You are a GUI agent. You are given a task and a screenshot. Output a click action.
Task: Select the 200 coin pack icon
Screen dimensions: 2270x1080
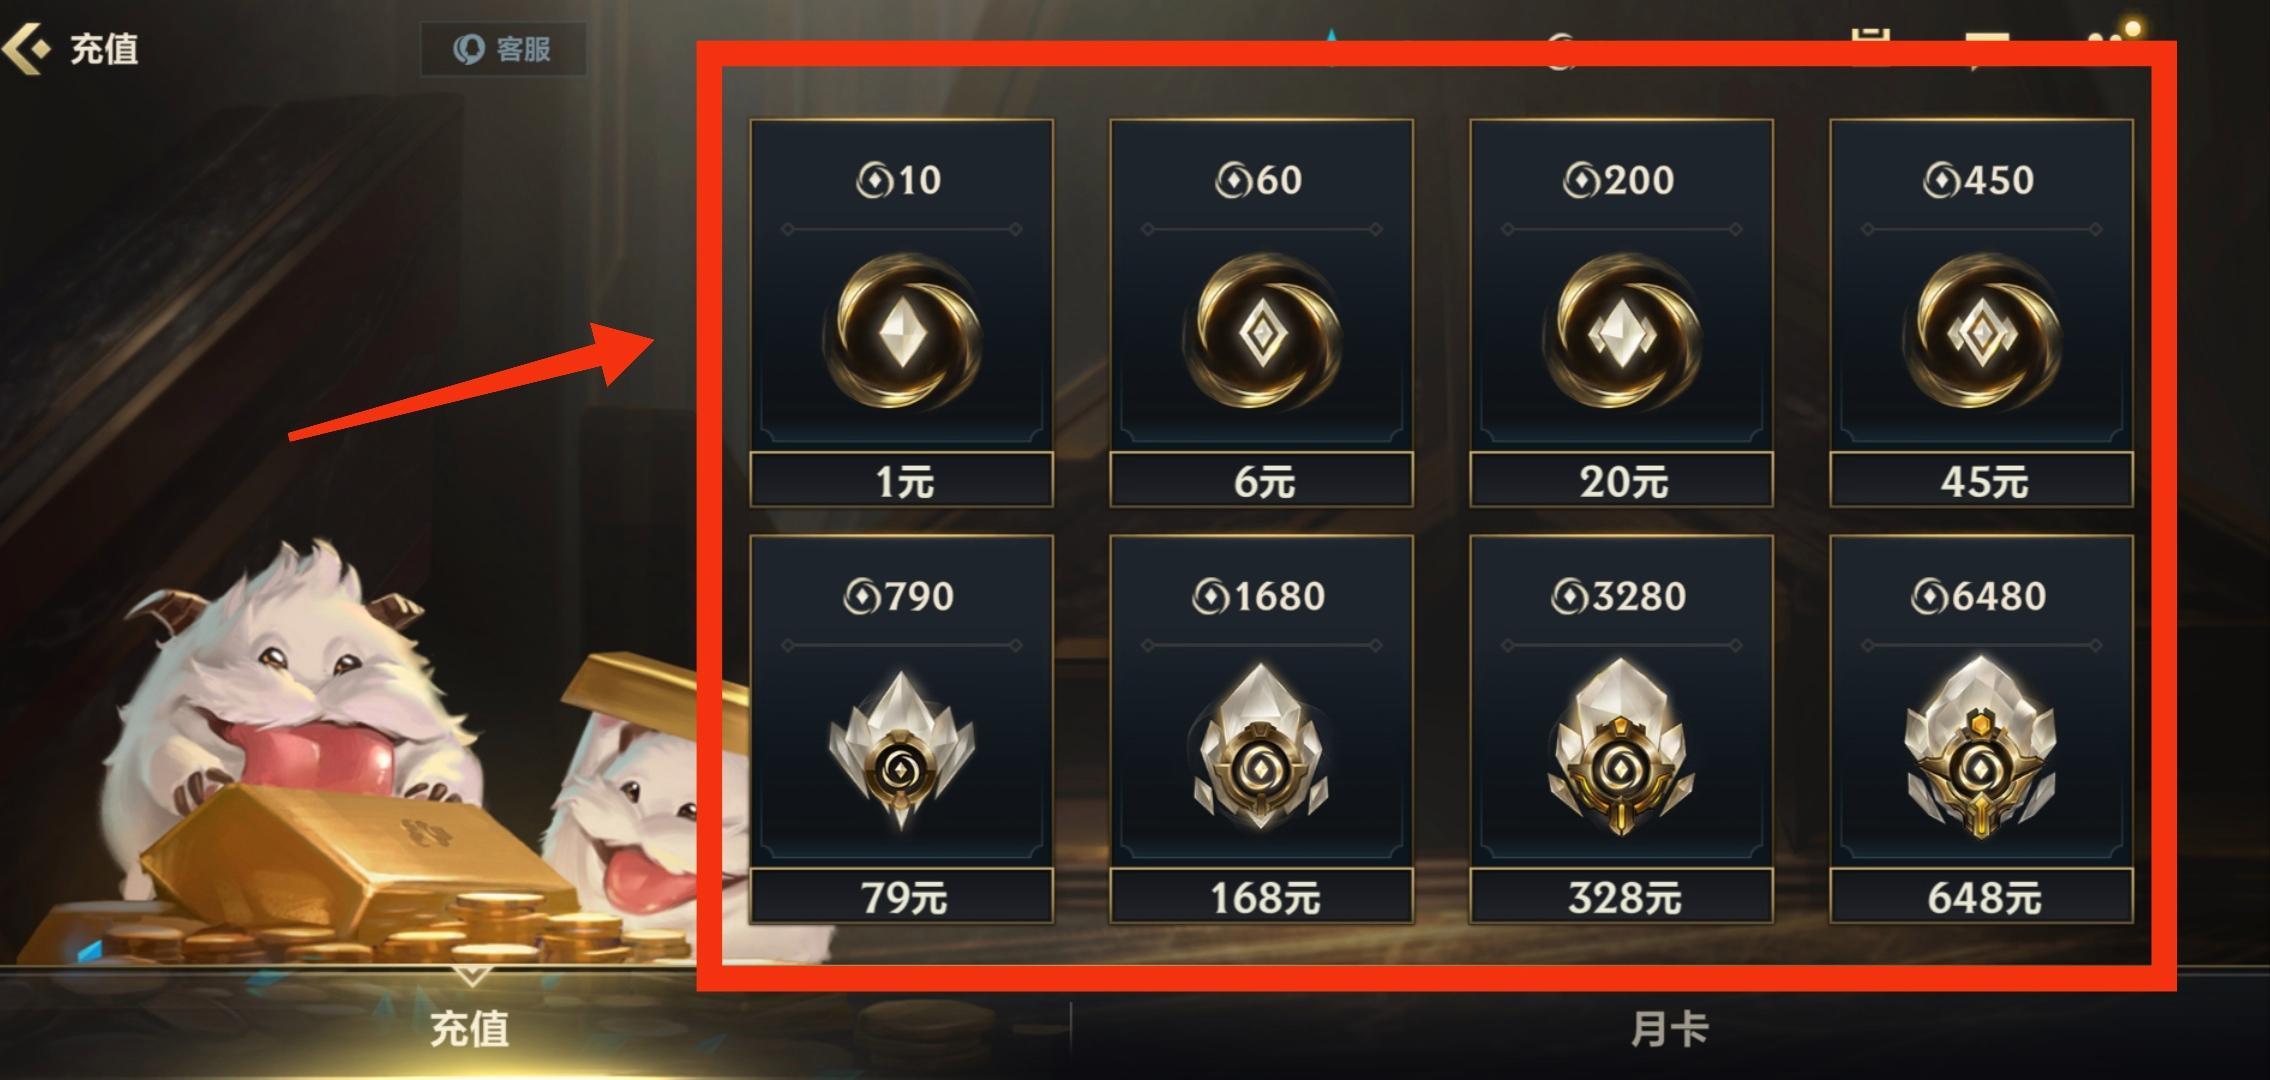point(1622,330)
